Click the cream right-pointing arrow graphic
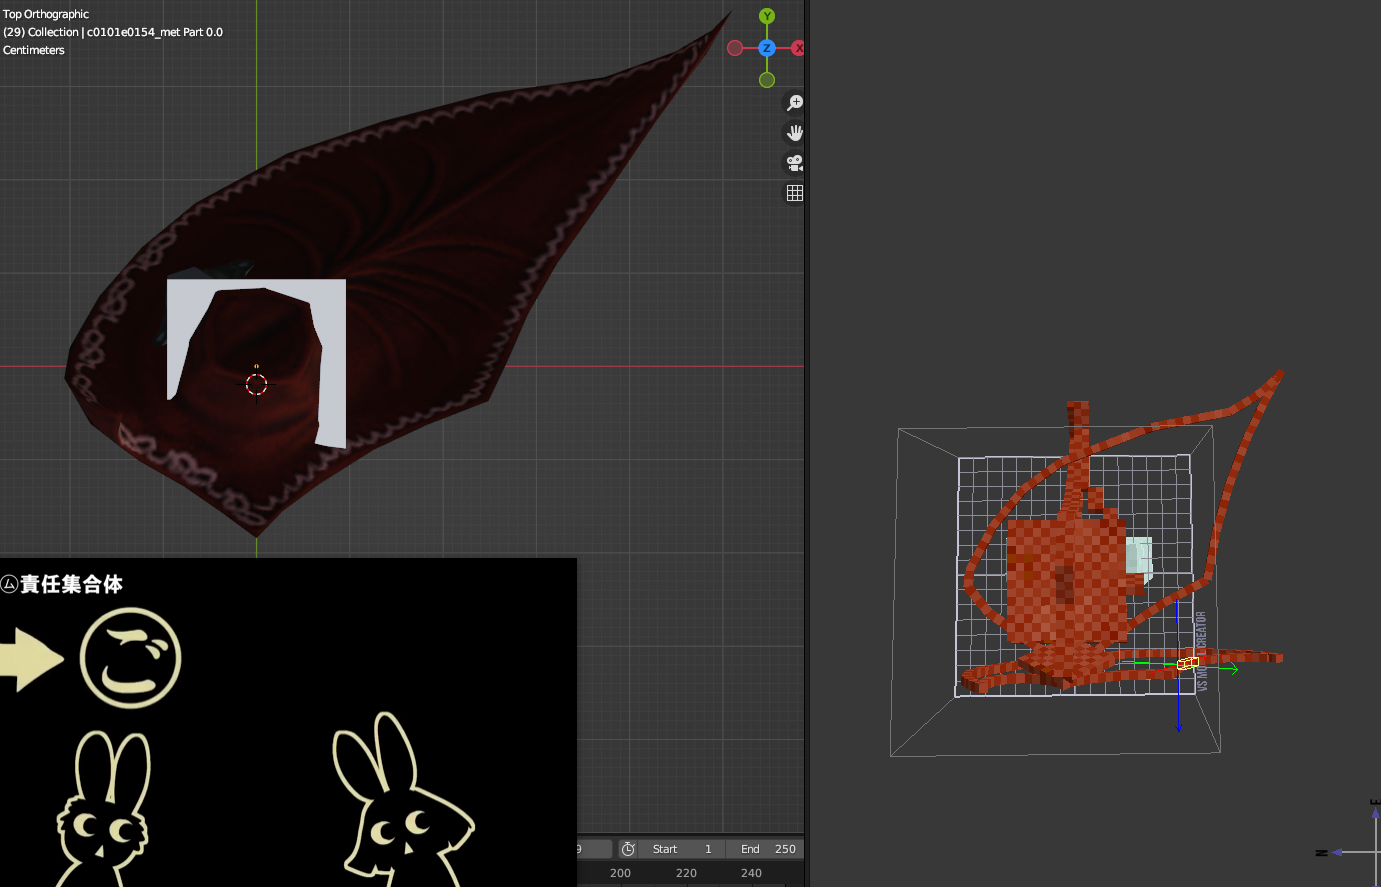This screenshot has height=887, width=1381. (x=30, y=658)
